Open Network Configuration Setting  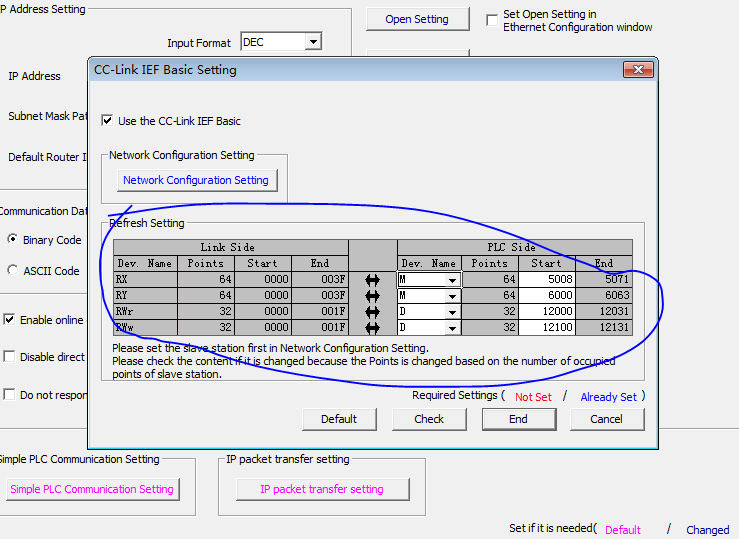point(195,180)
